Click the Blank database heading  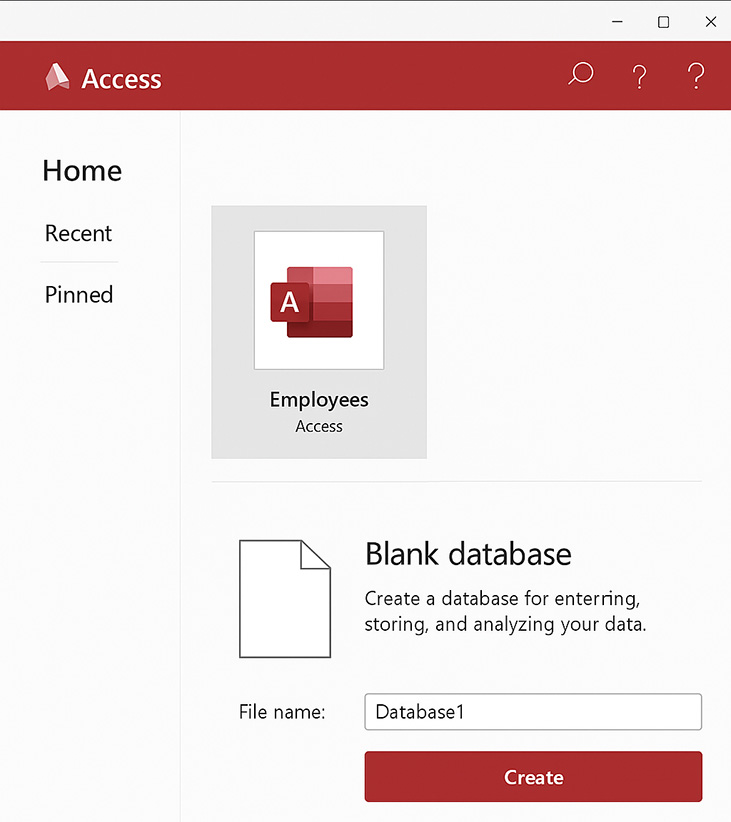click(x=468, y=554)
